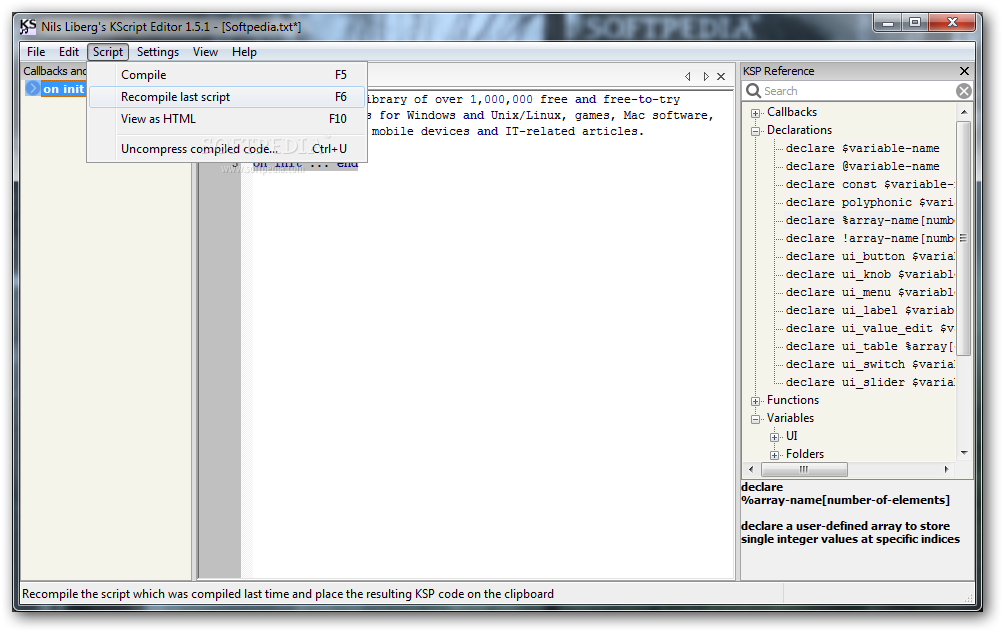
Task: Click '1,000,000' in the editor text
Action: (502, 99)
